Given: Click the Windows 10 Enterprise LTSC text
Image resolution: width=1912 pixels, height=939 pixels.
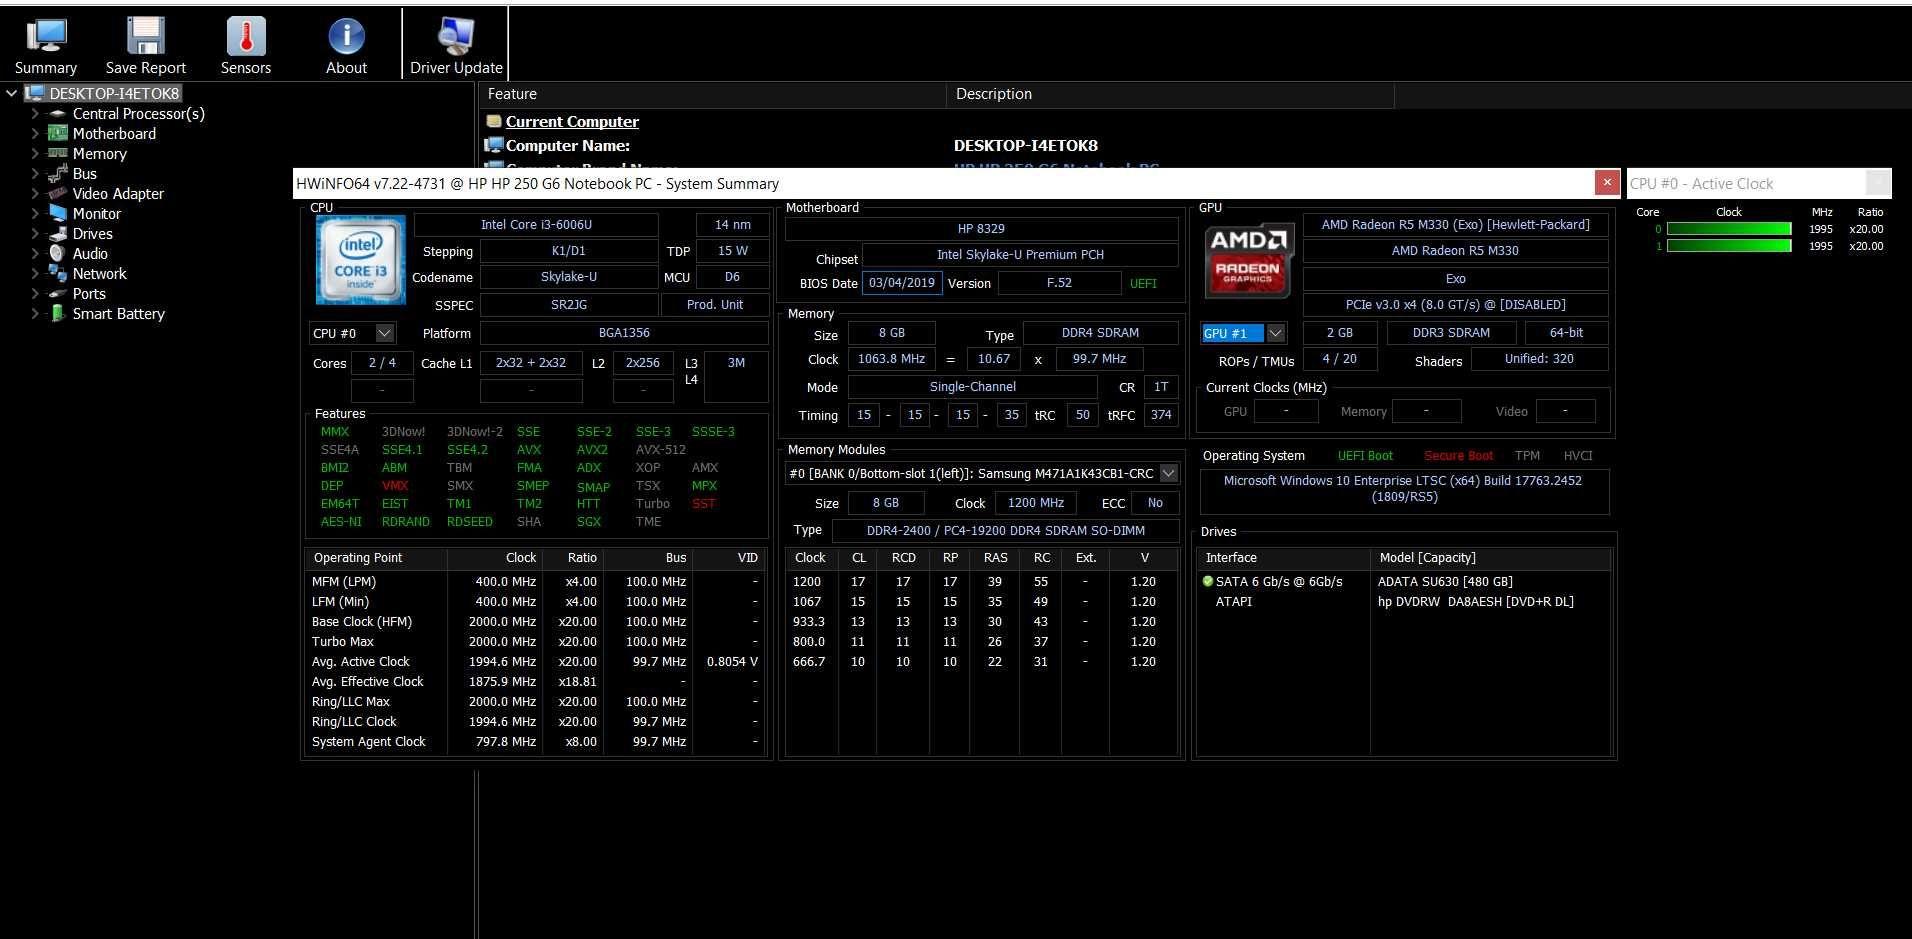Looking at the screenshot, I should (1403, 489).
